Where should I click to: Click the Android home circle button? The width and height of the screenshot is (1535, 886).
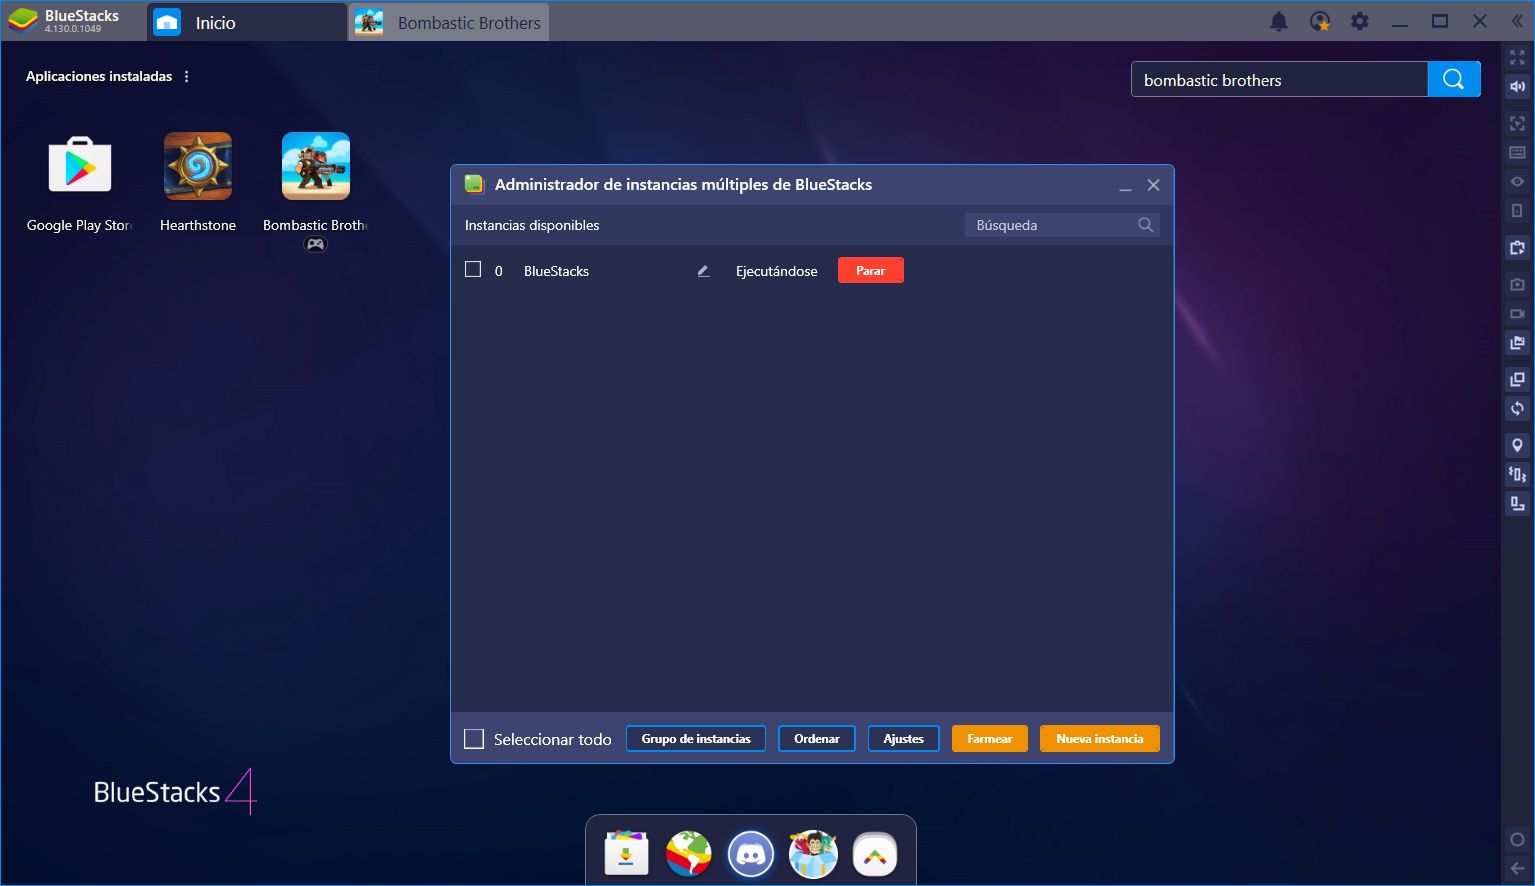pyautogui.click(x=1517, y=839)
